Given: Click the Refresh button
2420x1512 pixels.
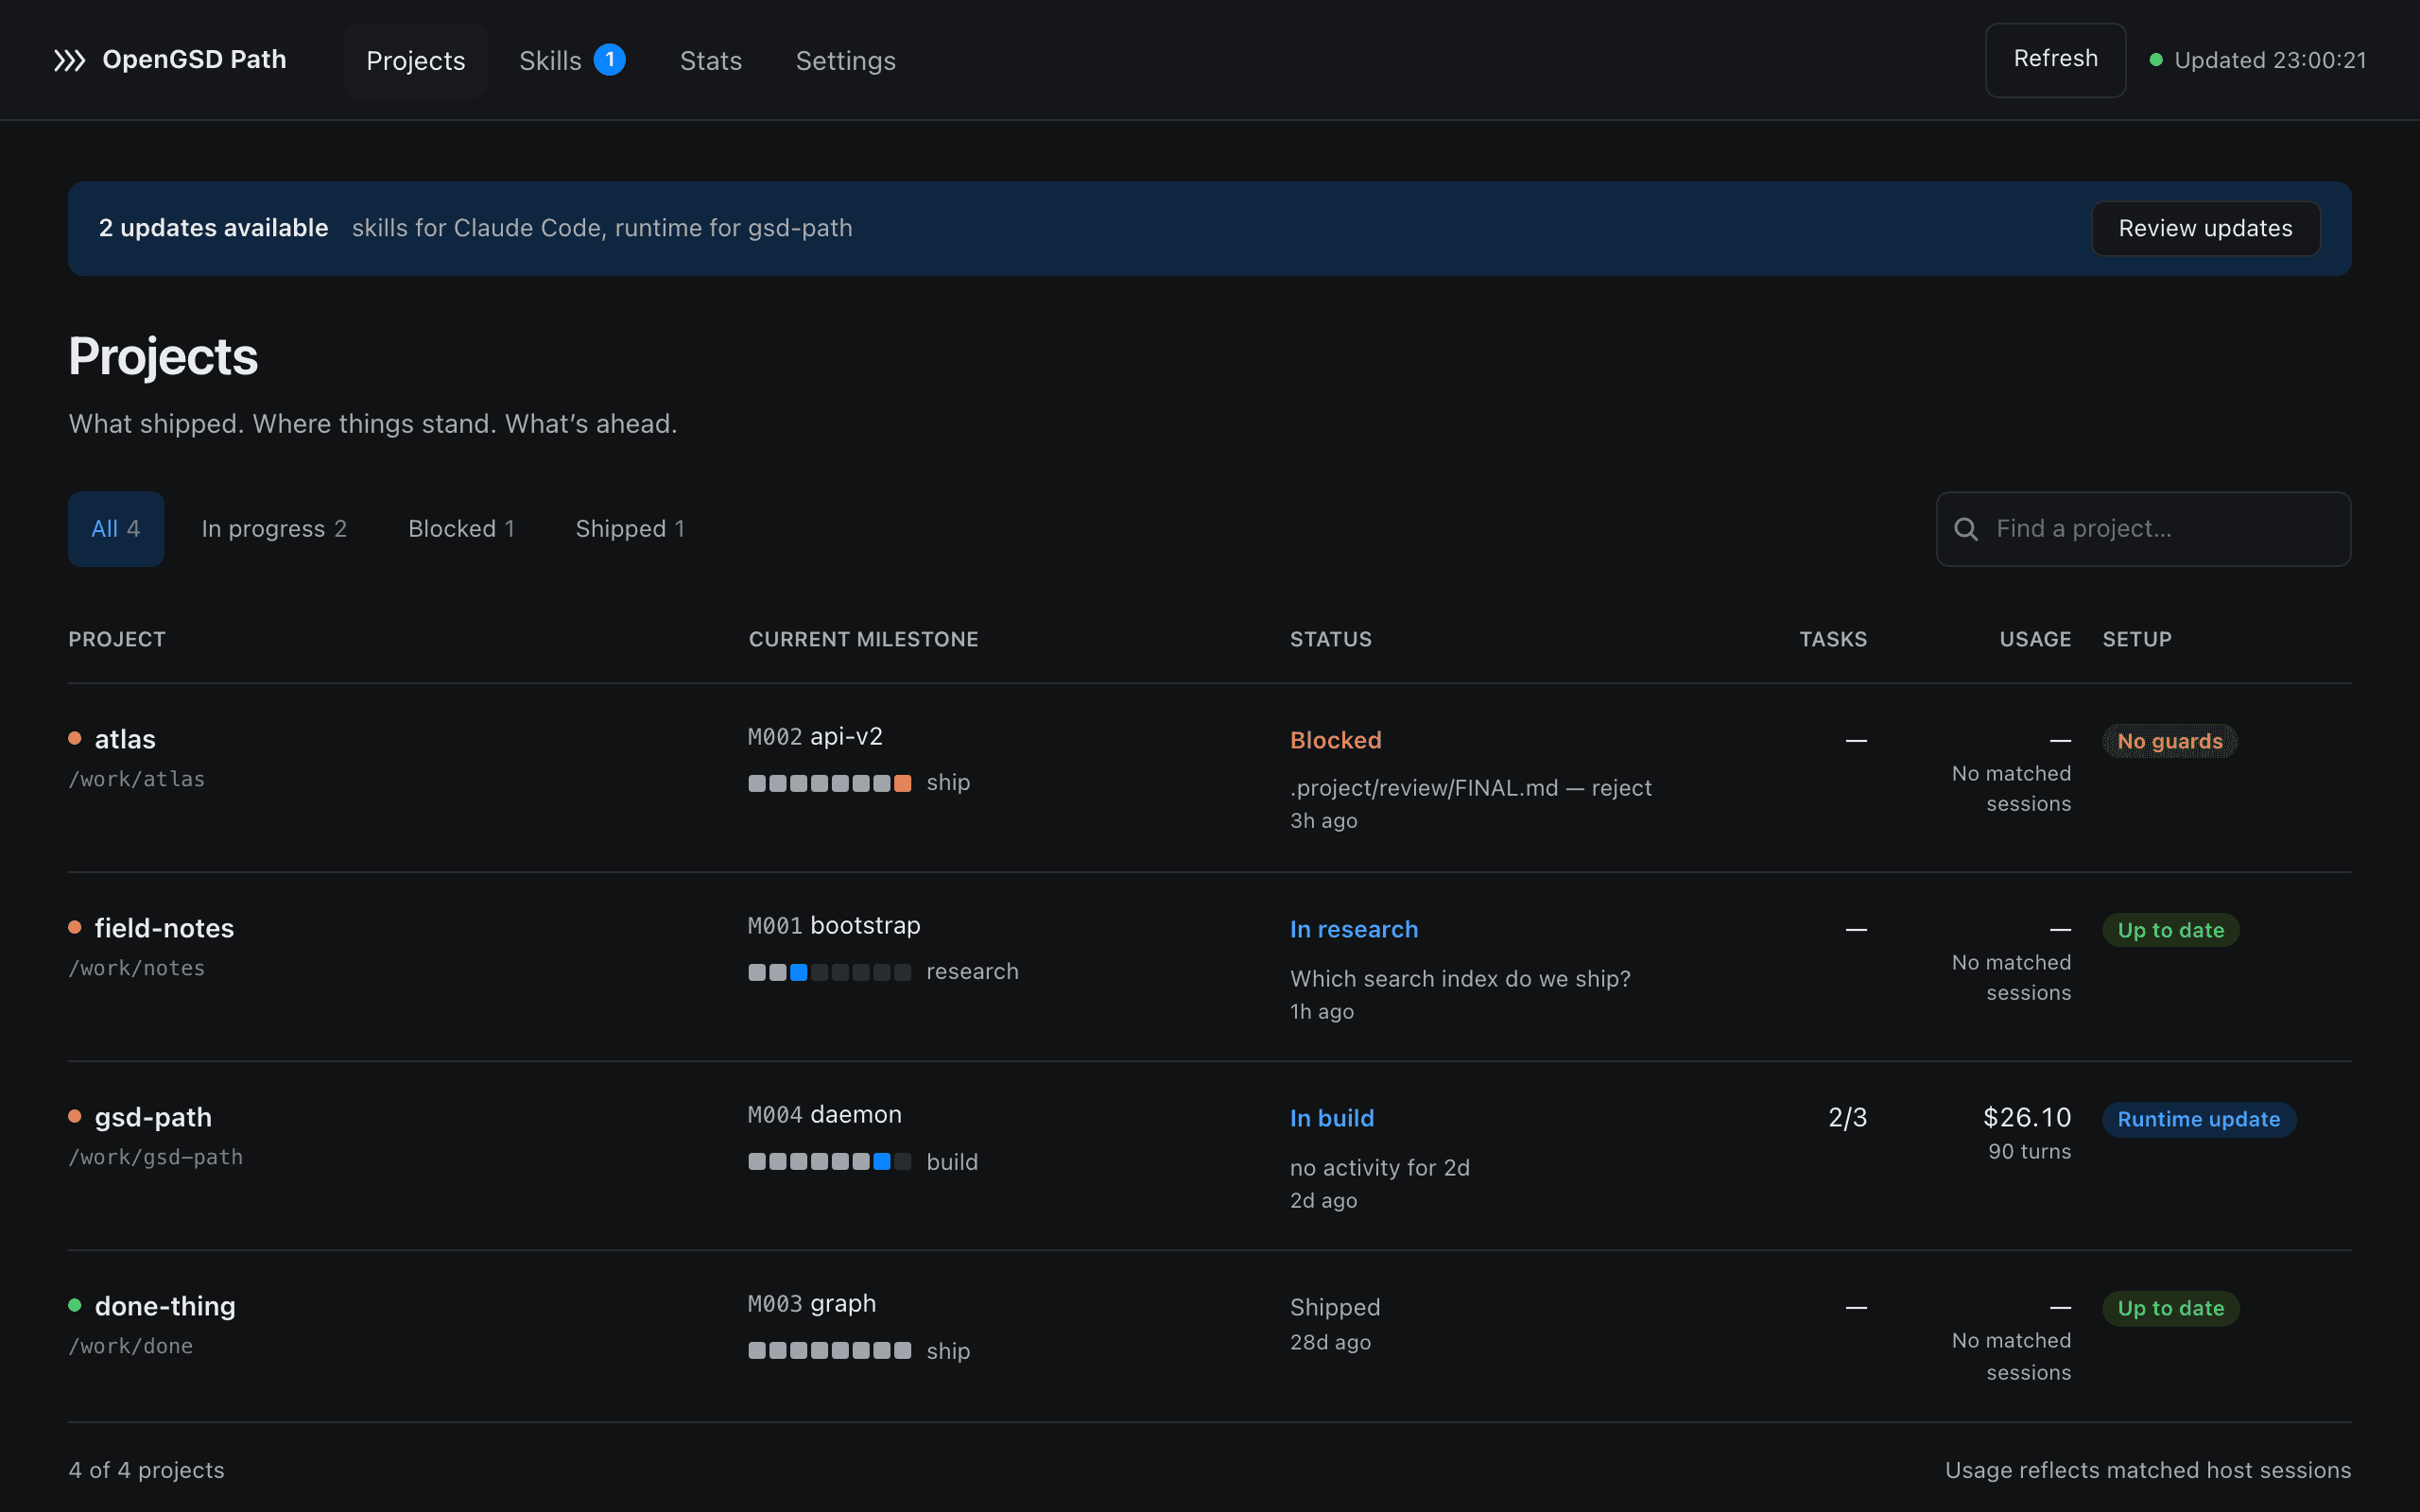Looking at the screenshot, I should 2055,60.
